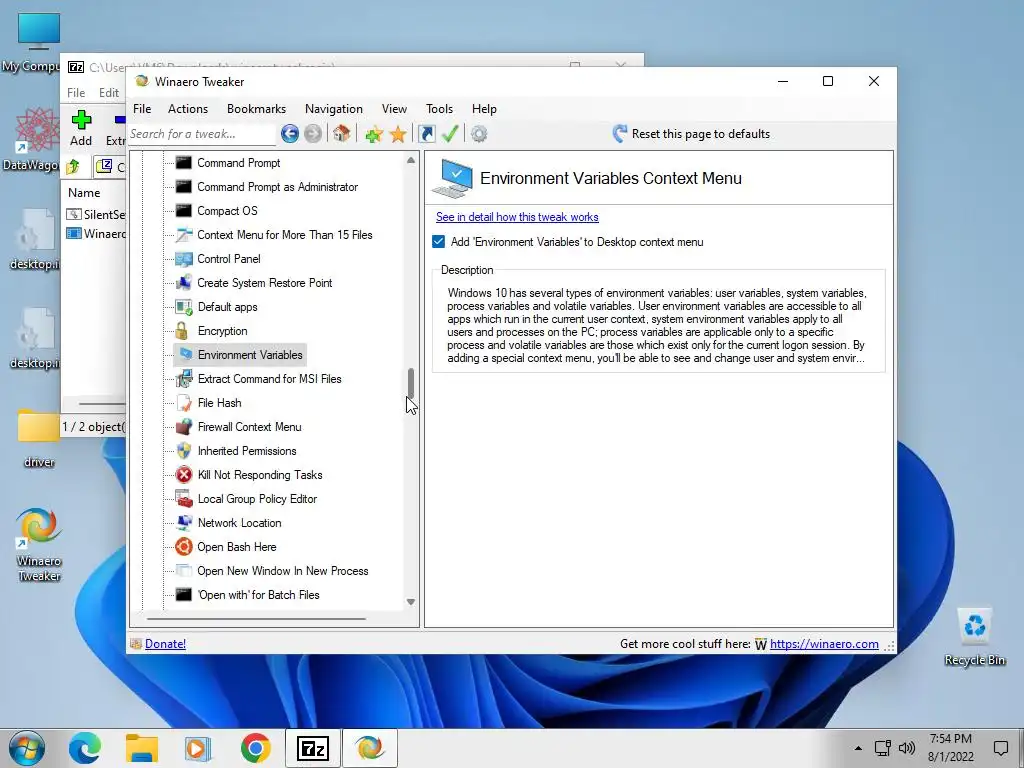This screenshot has height=768, width=1024.
Task: Select Network Location tree item
Action: [240, 523]
